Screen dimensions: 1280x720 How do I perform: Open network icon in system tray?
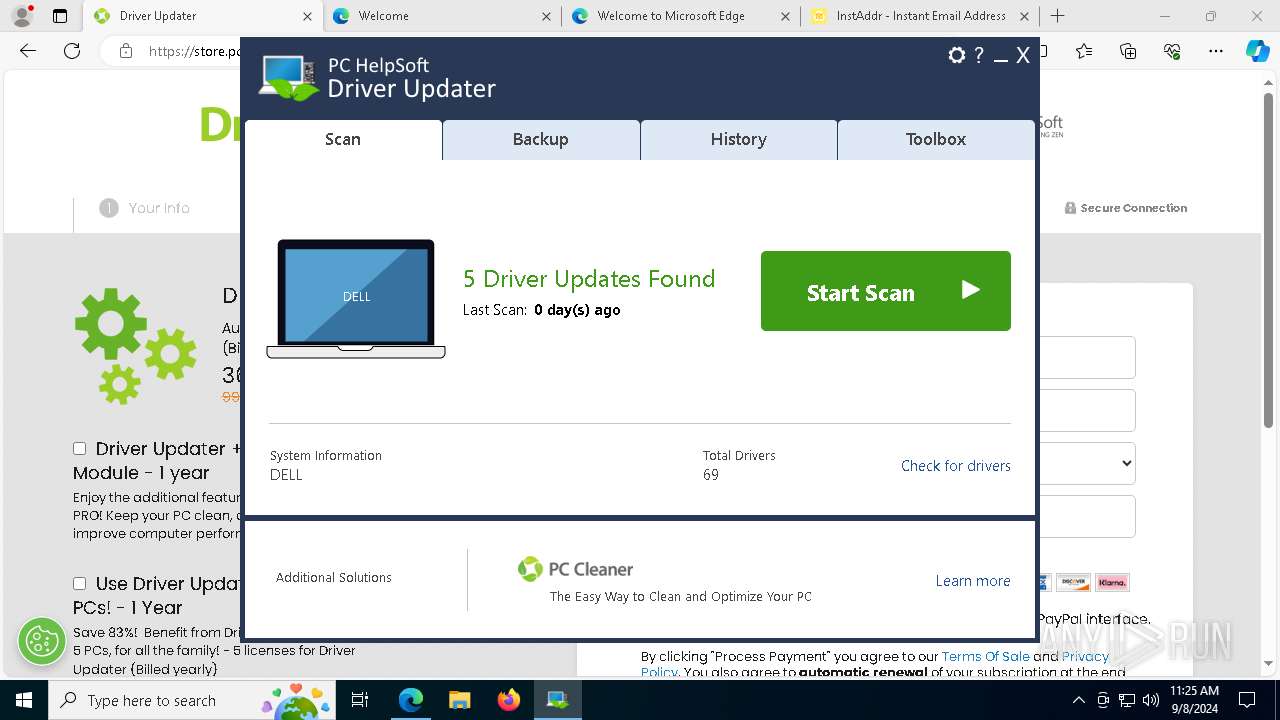point(1127,700)
